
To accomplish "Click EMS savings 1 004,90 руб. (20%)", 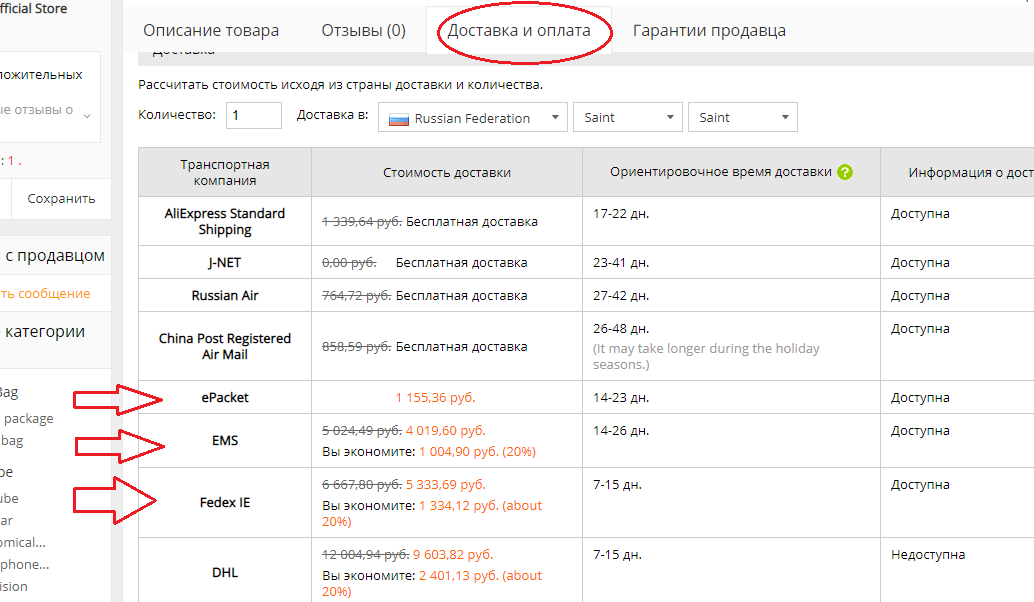I will [x=477, y=452].
